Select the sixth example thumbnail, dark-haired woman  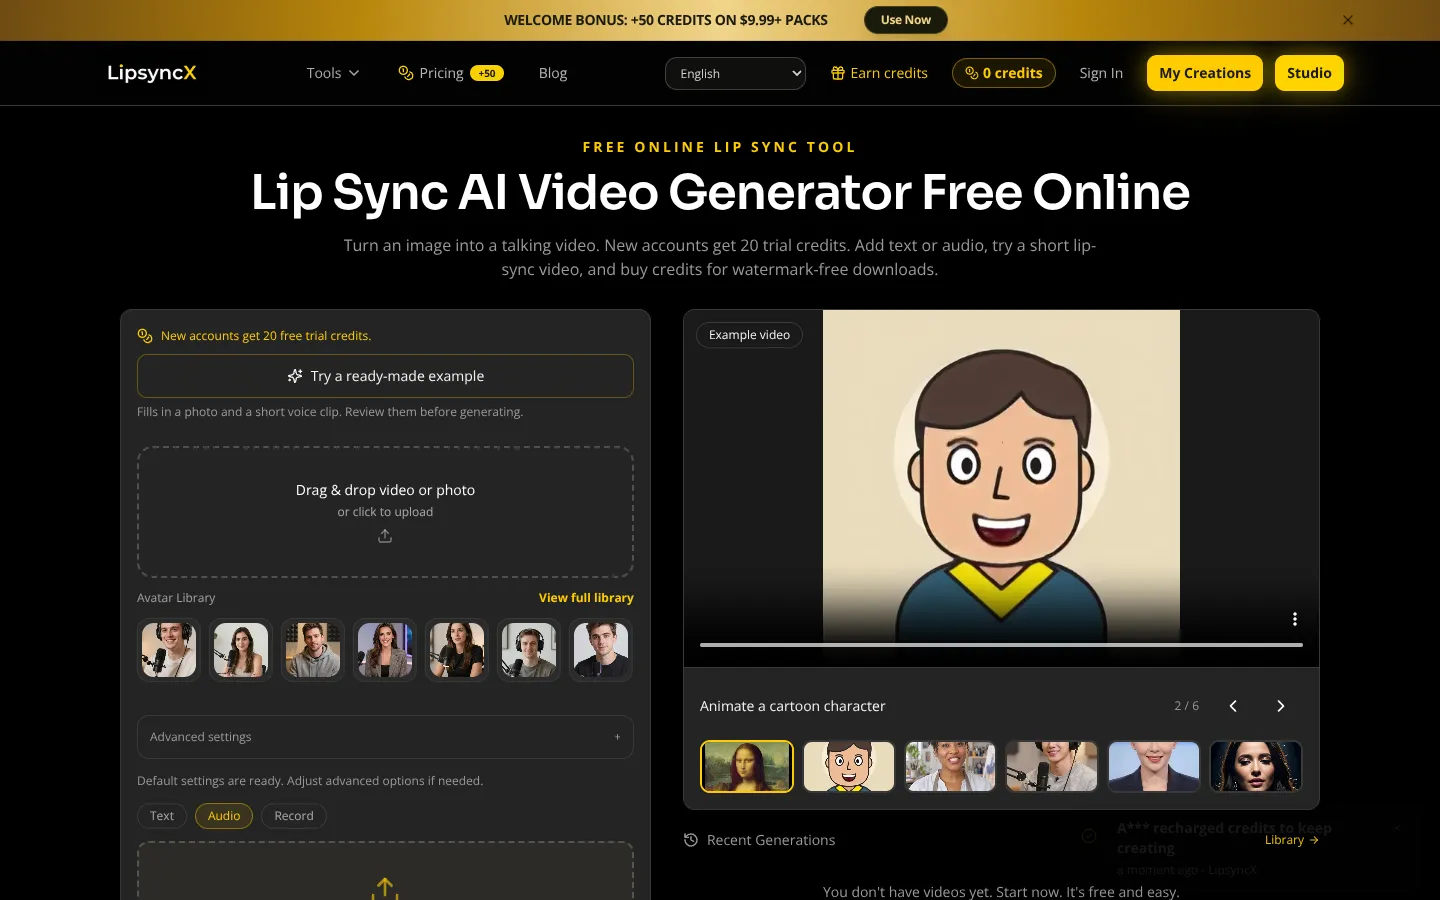1256,766
